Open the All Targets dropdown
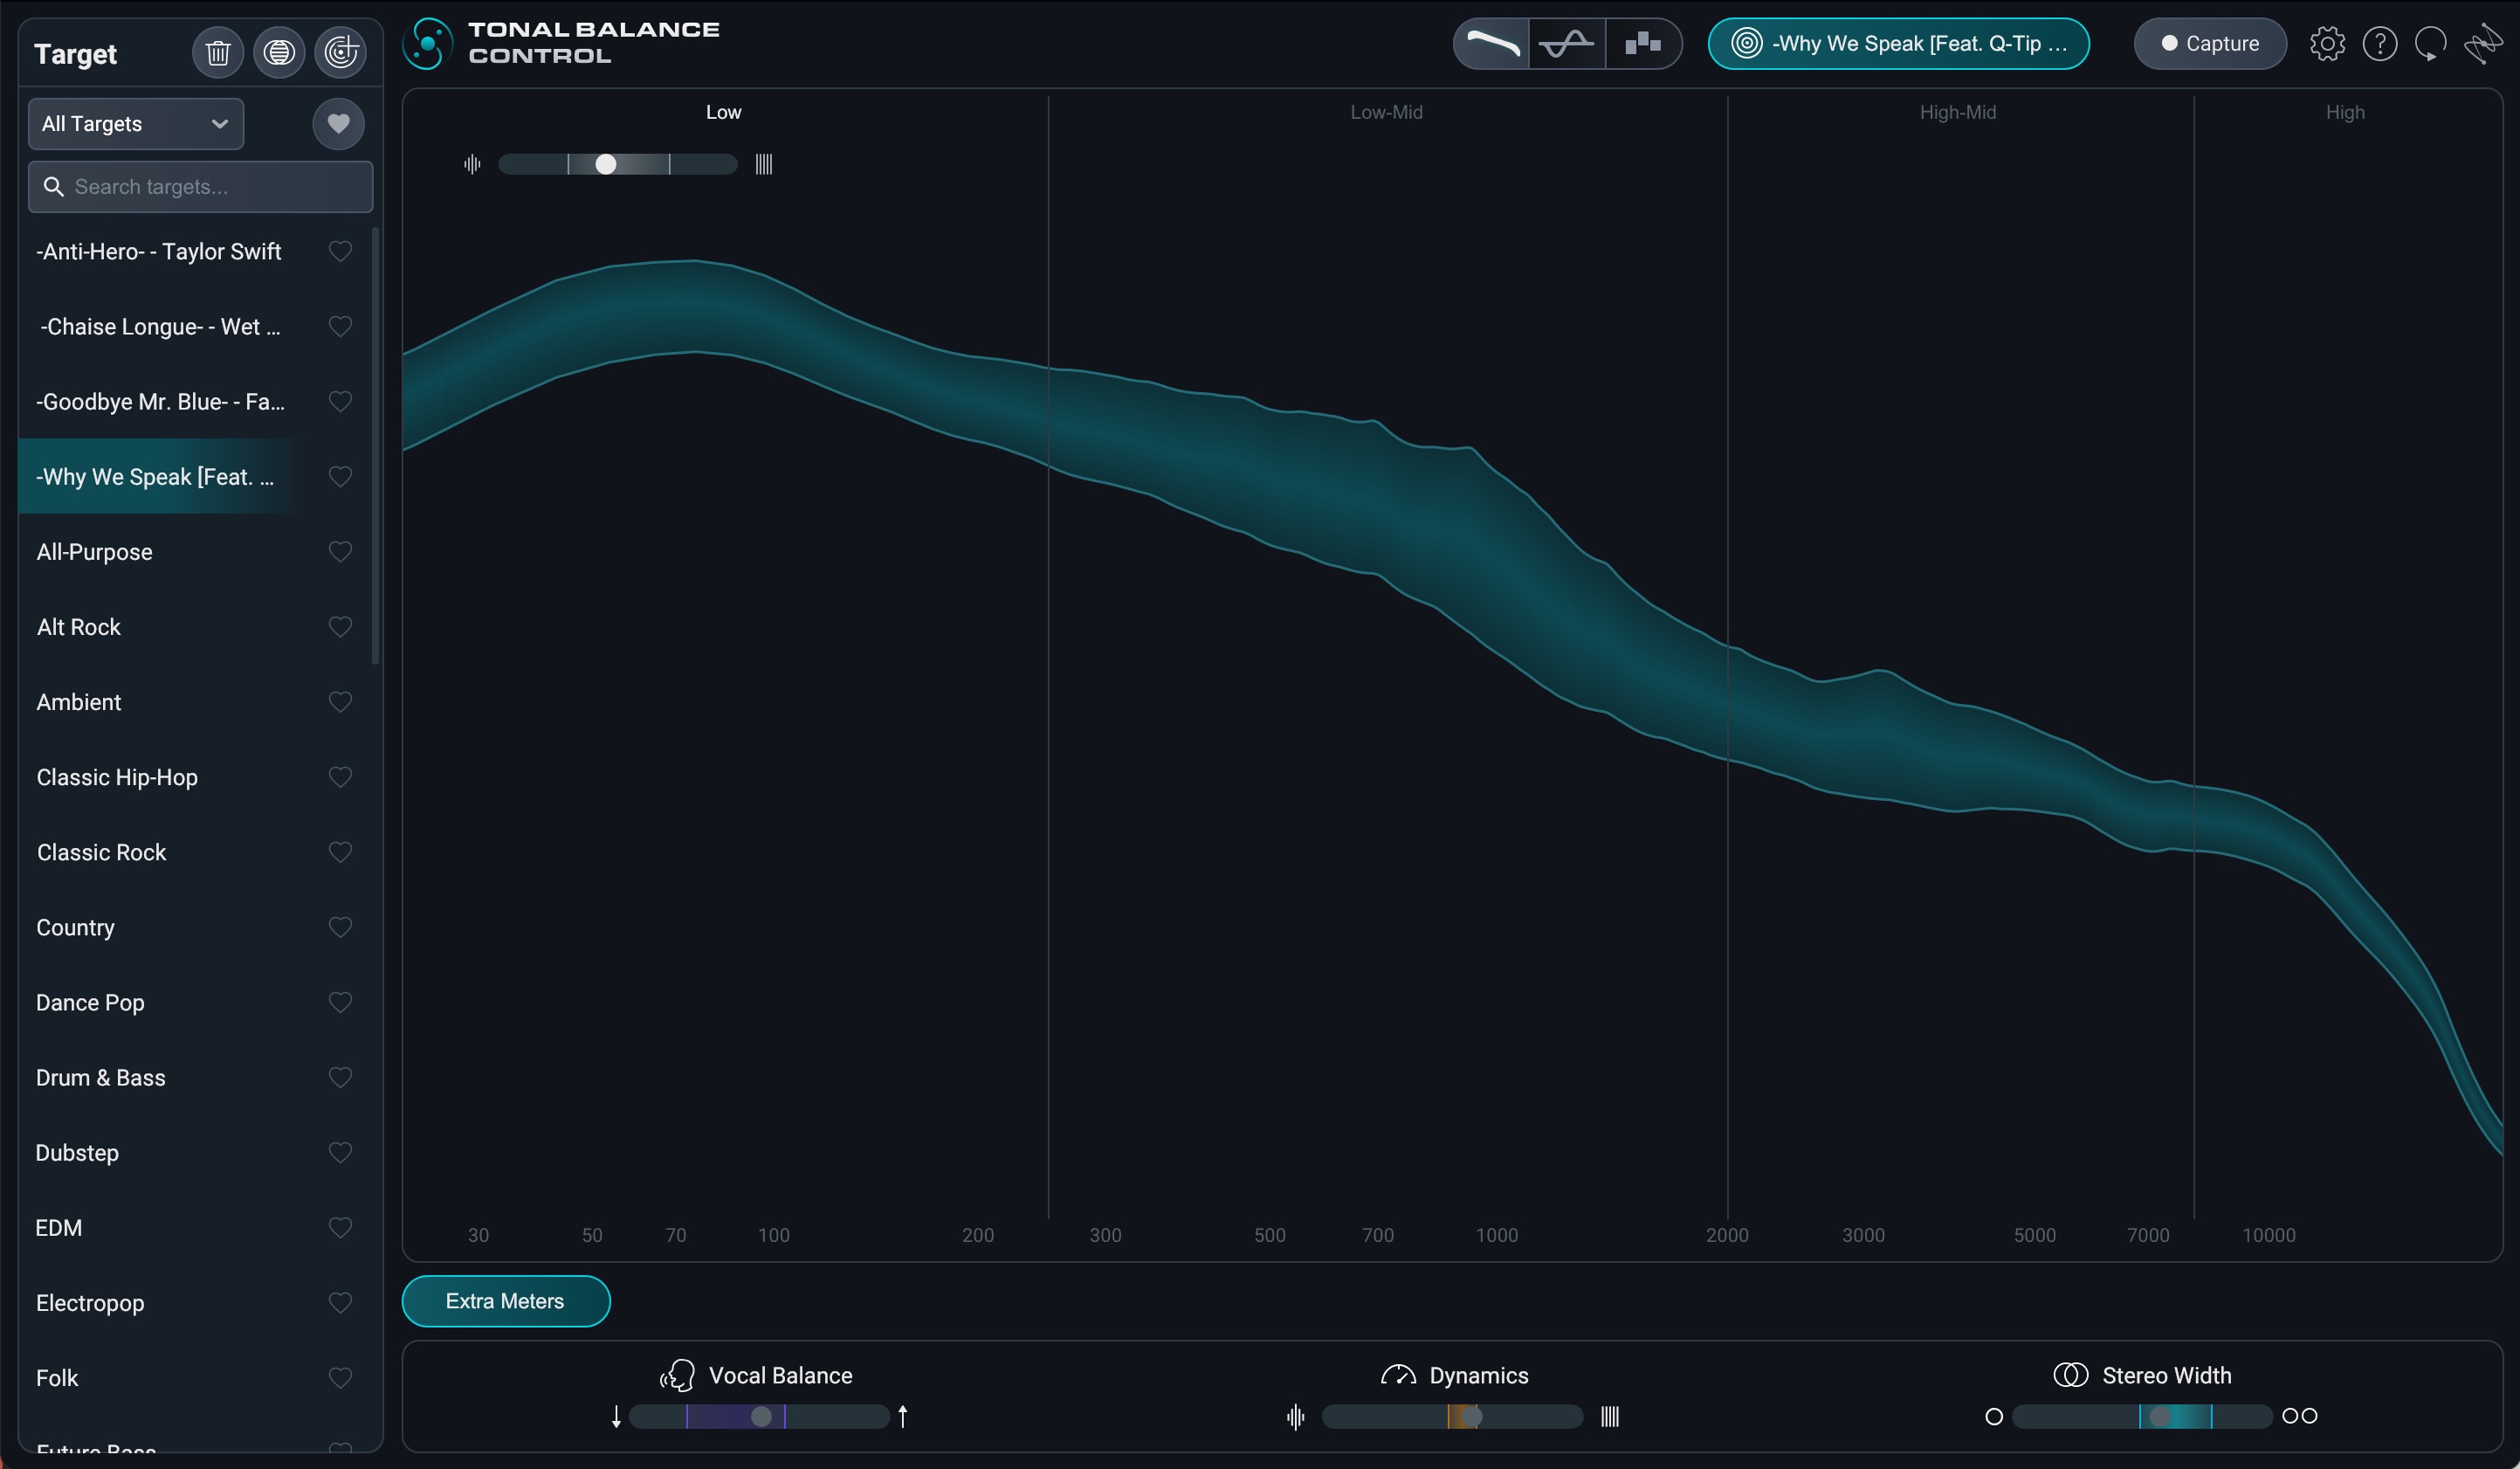 click(136, 124)
